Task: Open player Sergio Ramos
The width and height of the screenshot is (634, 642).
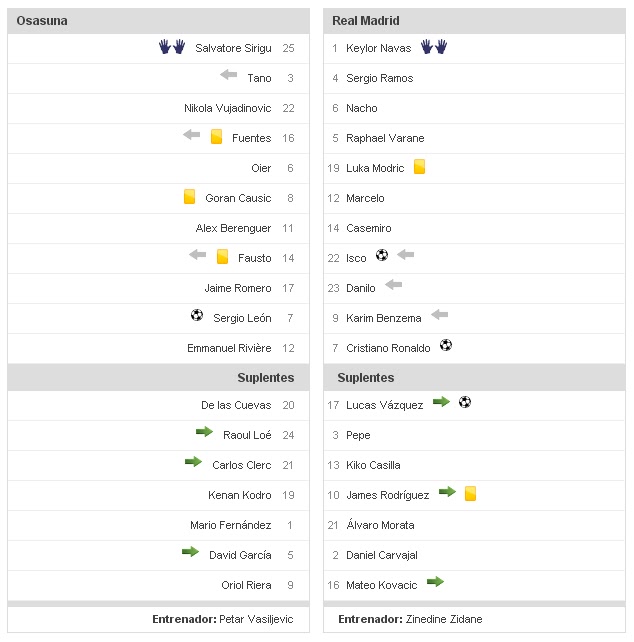Action: [379, 78]
